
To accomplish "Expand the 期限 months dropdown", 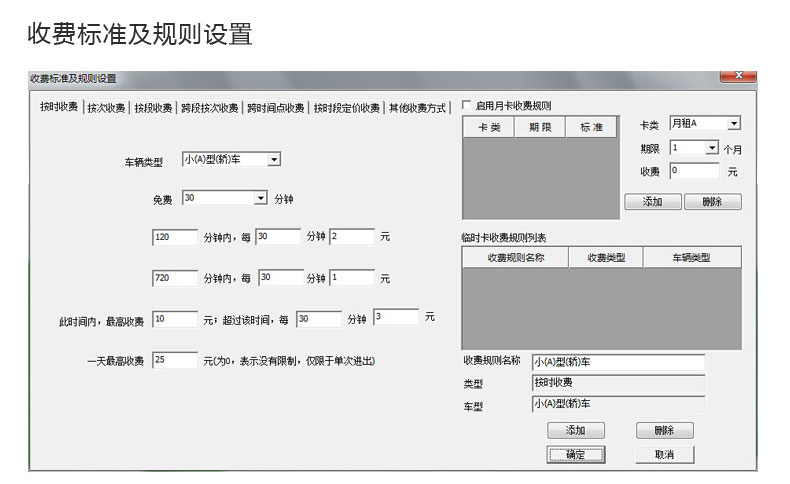I will coord(711,147).
